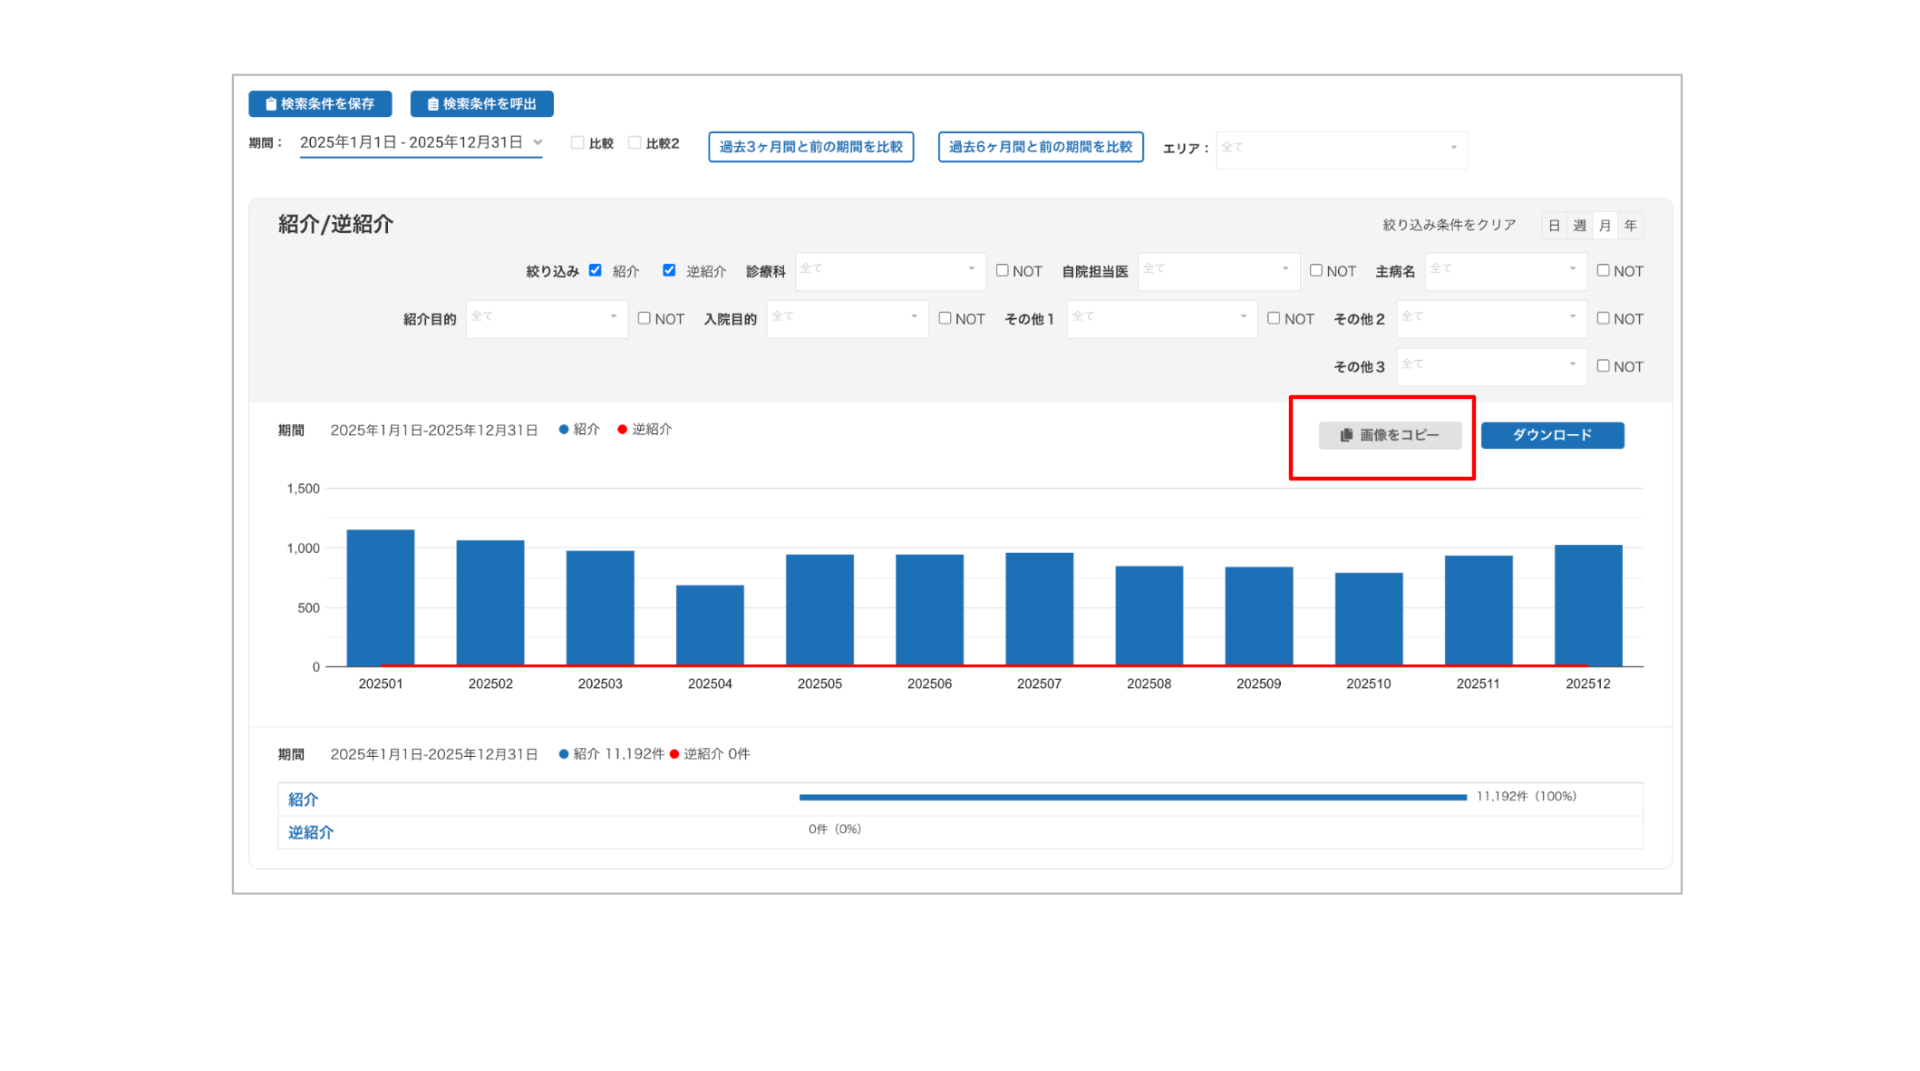Click the 紹介 row link in summary
Screen dimensions: 1920x1071
coord(303,799)
